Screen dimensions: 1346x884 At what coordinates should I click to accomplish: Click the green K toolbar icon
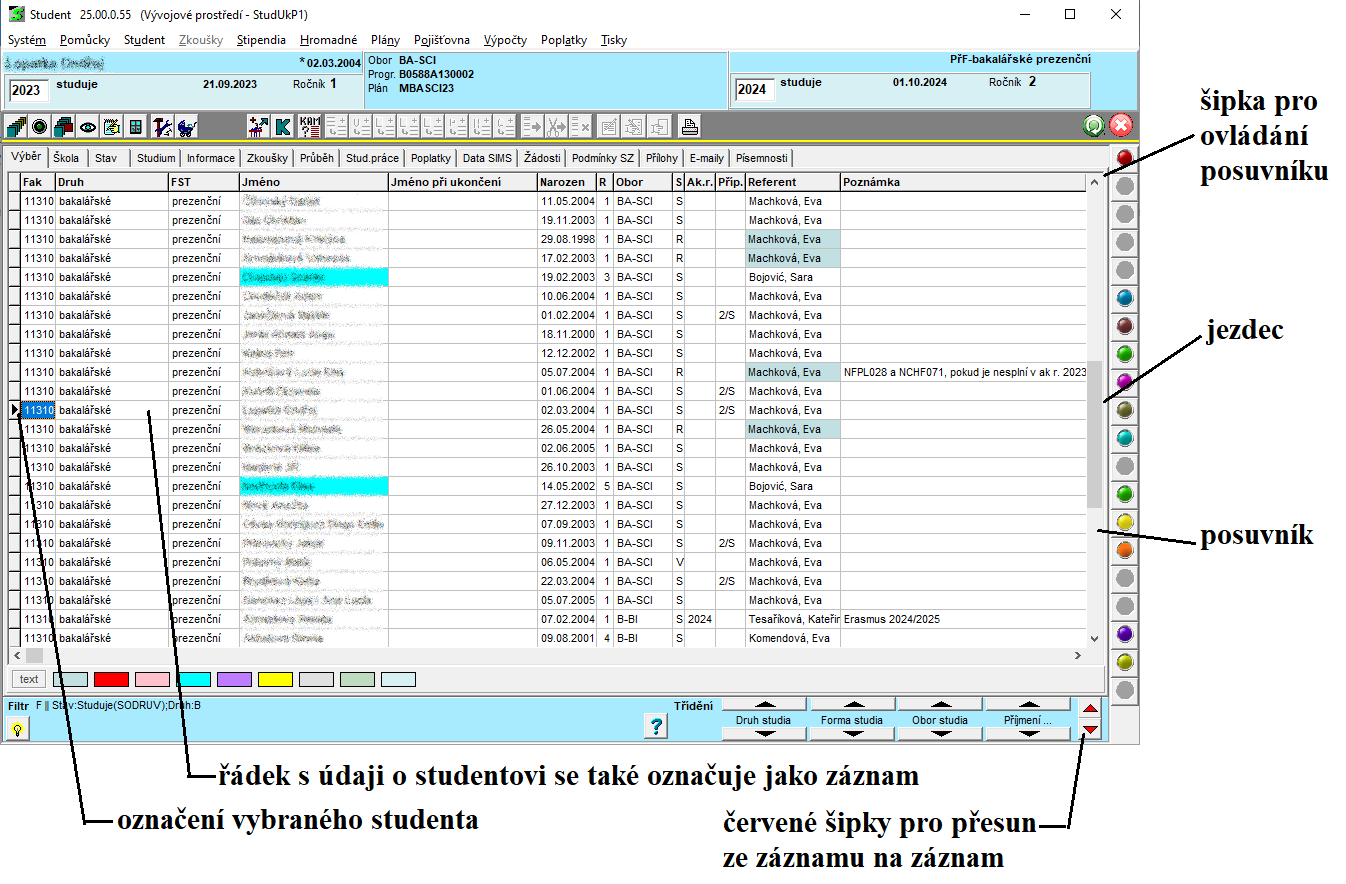point(283,127)
